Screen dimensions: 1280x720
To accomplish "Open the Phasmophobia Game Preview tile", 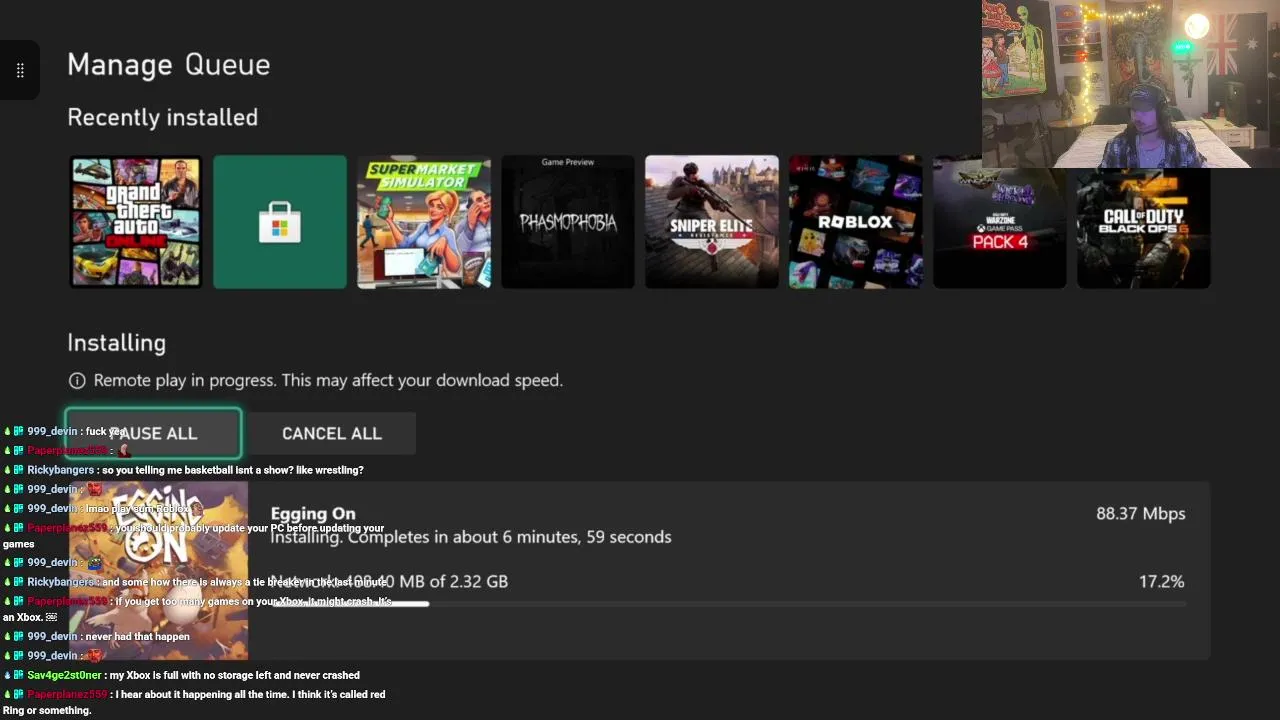I will tap(568, 222).
